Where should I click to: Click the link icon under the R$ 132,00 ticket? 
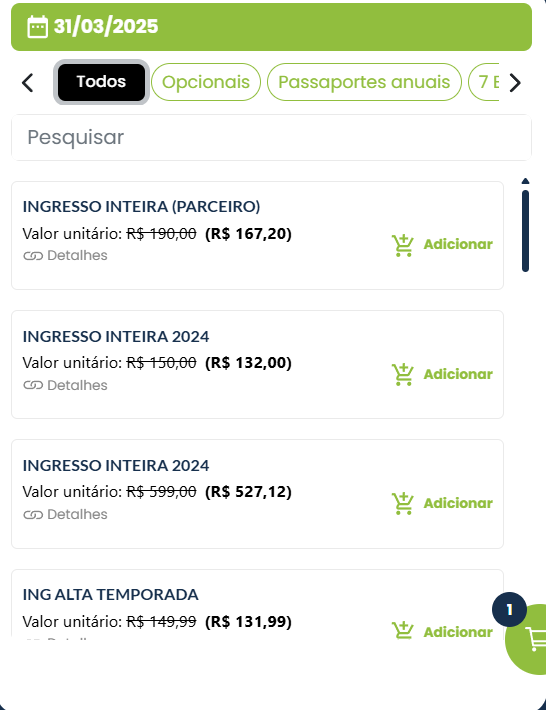[x=33, y=385]
